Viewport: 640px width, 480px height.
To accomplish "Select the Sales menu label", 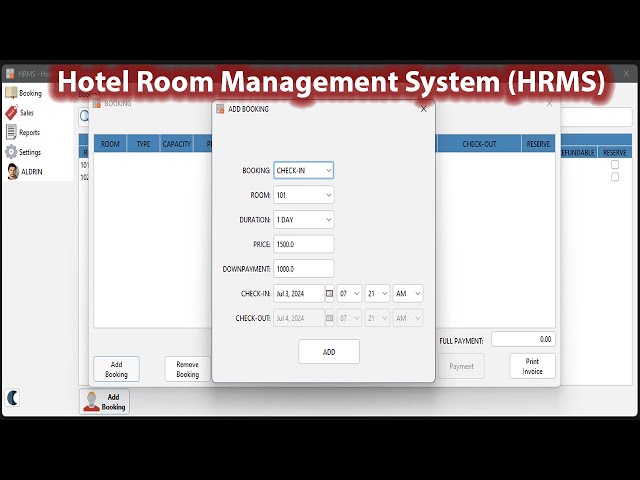I will 27,113.
